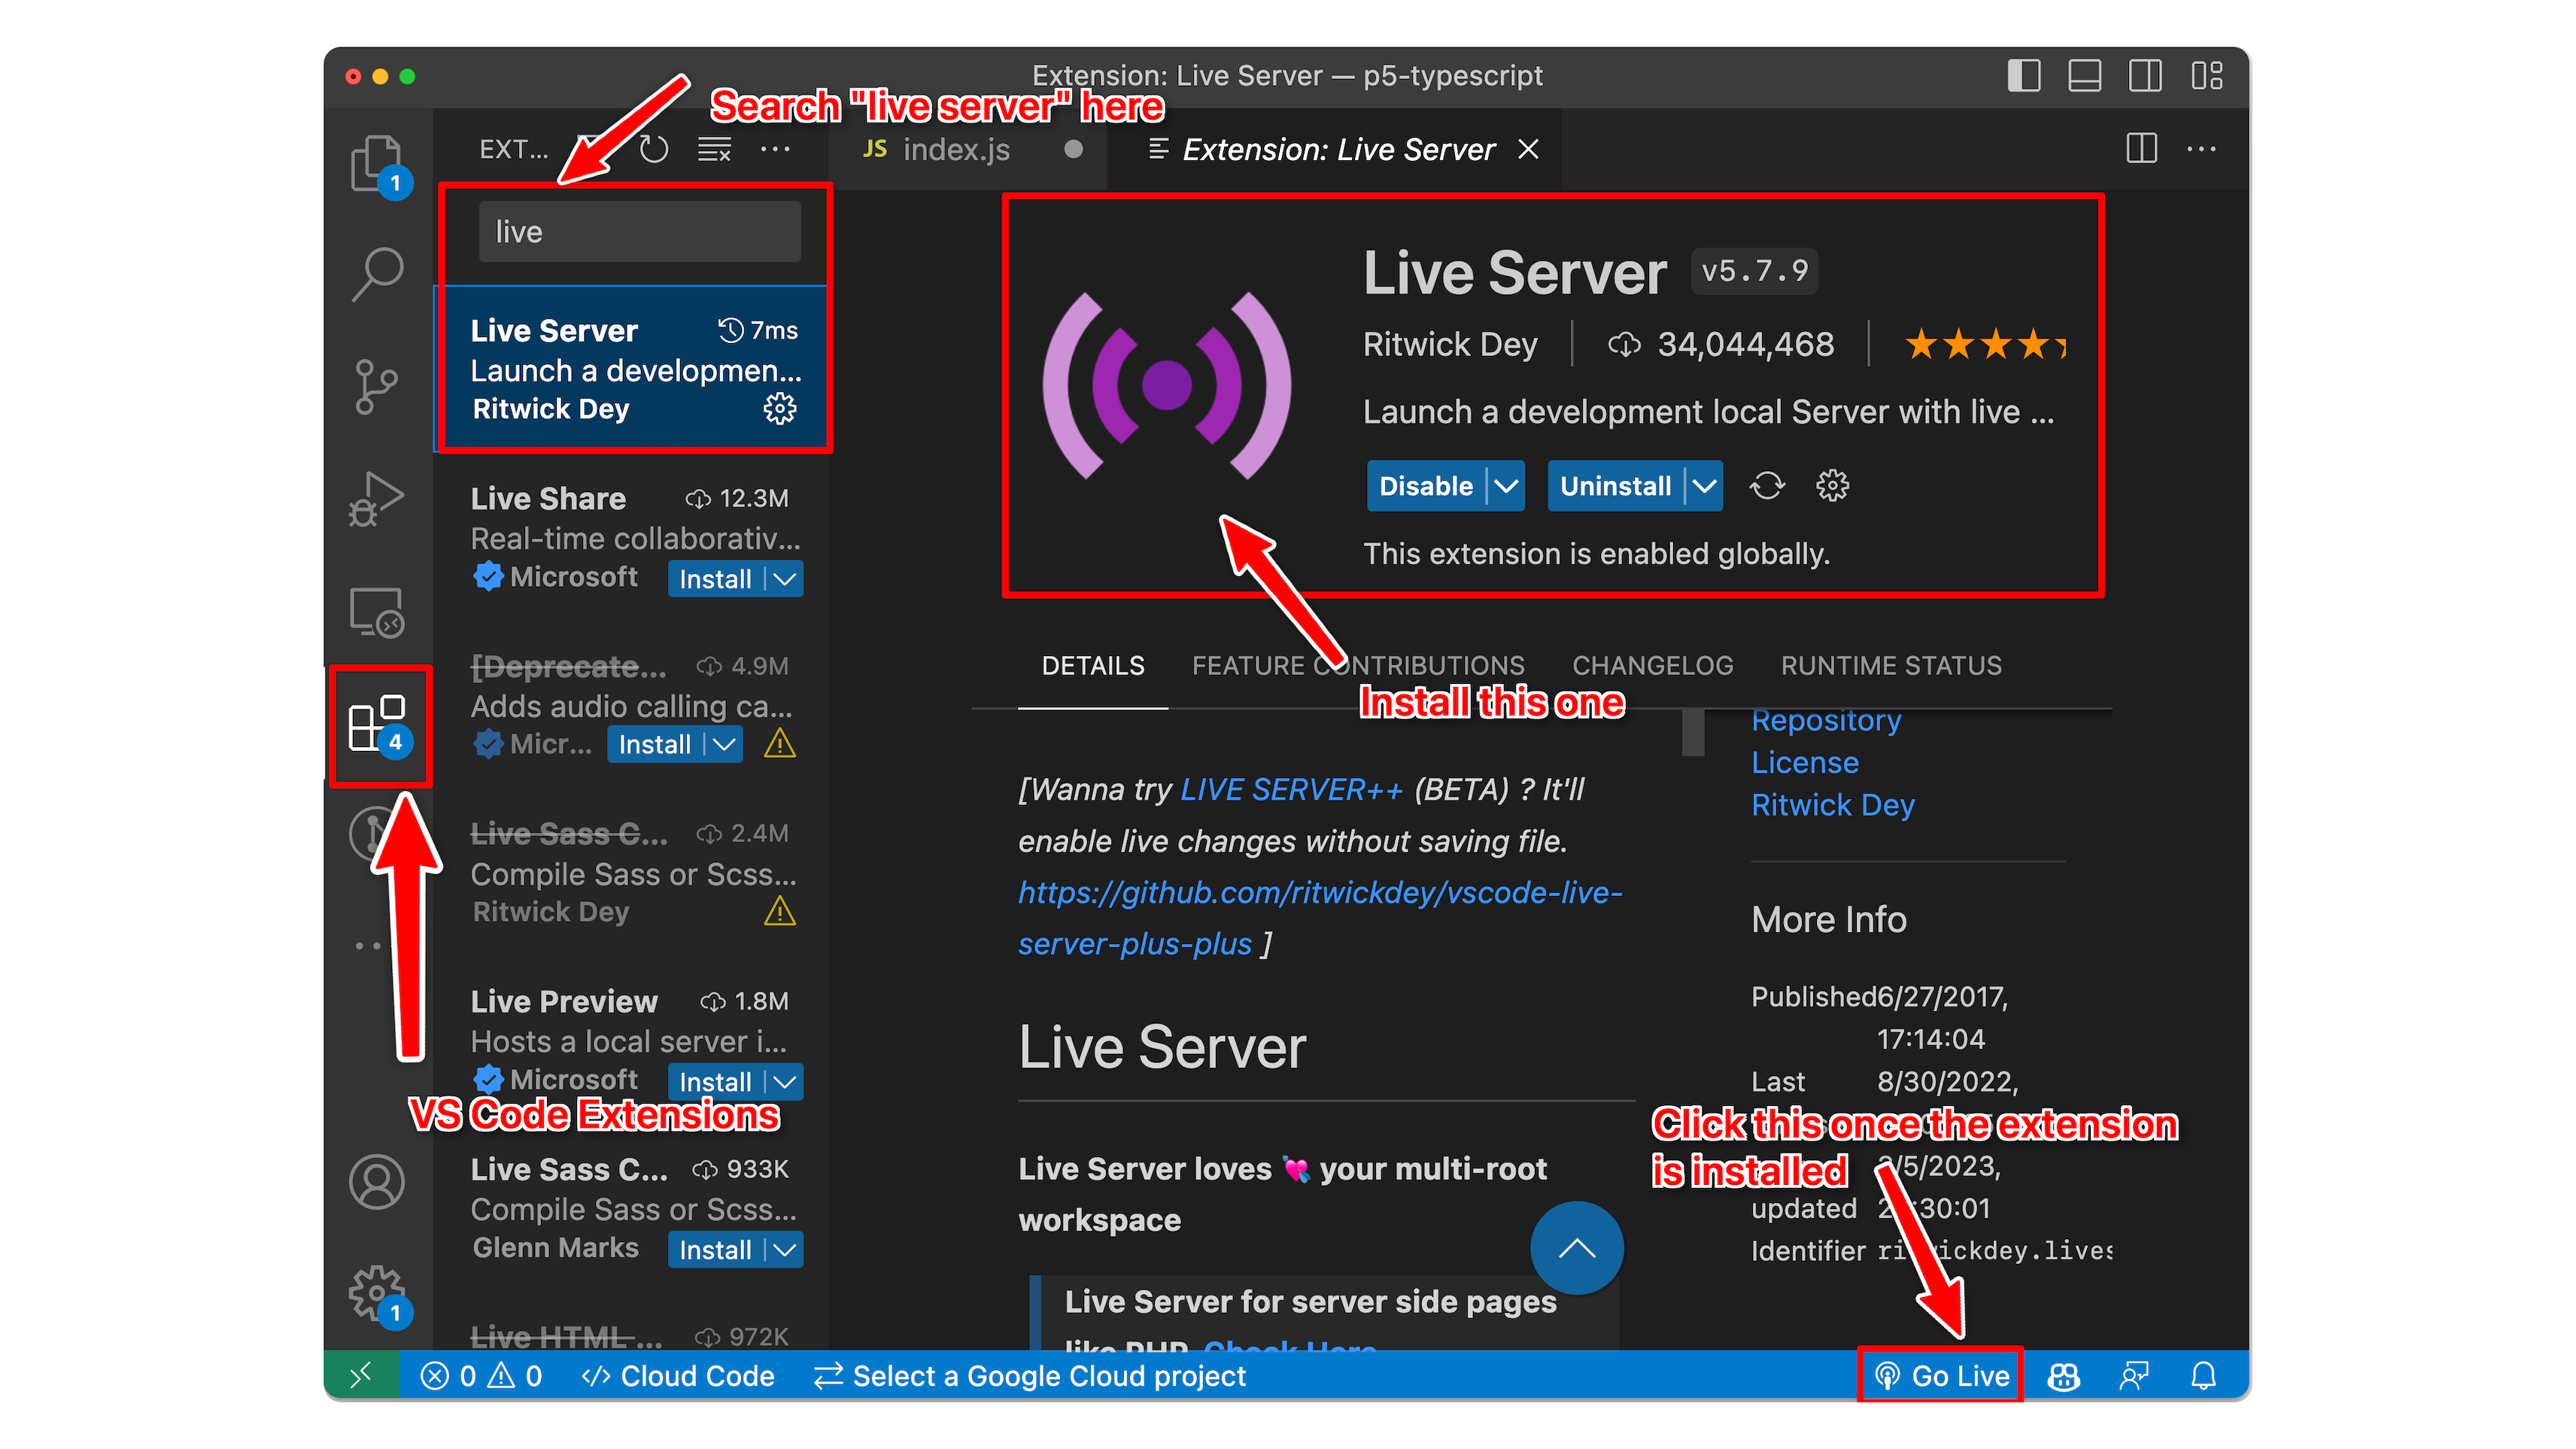Open the Ritwick Dey resources link
This screenshot has height=1449, width=2576.
click(1833, 804)
